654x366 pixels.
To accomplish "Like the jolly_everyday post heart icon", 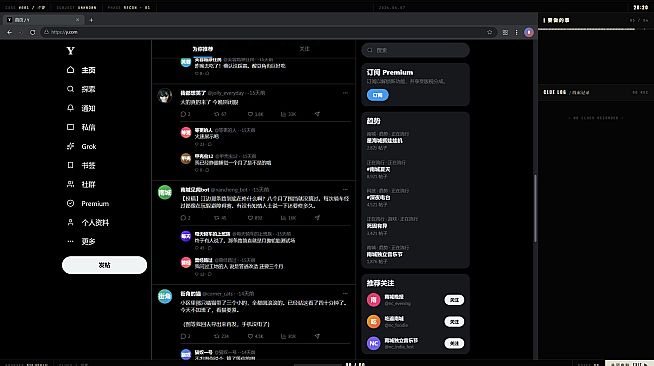I will [250, 114].
